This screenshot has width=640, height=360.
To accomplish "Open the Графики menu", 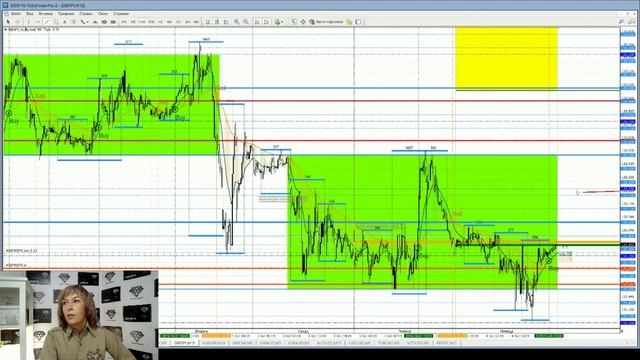I will tap(66, 13).
